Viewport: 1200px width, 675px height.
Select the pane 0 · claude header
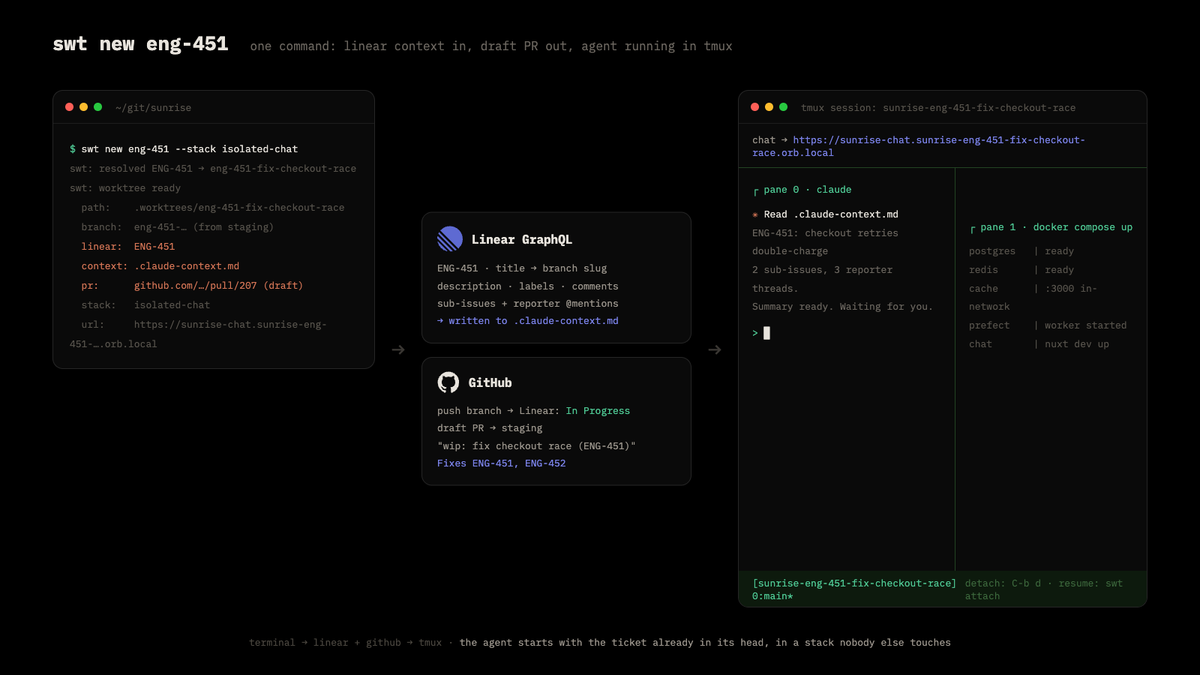tap(802, 190)
